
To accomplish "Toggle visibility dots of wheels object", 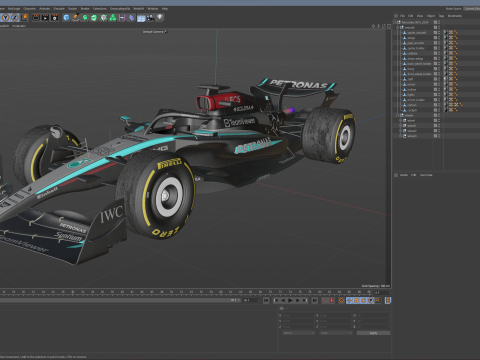I will tap(439, 115).
